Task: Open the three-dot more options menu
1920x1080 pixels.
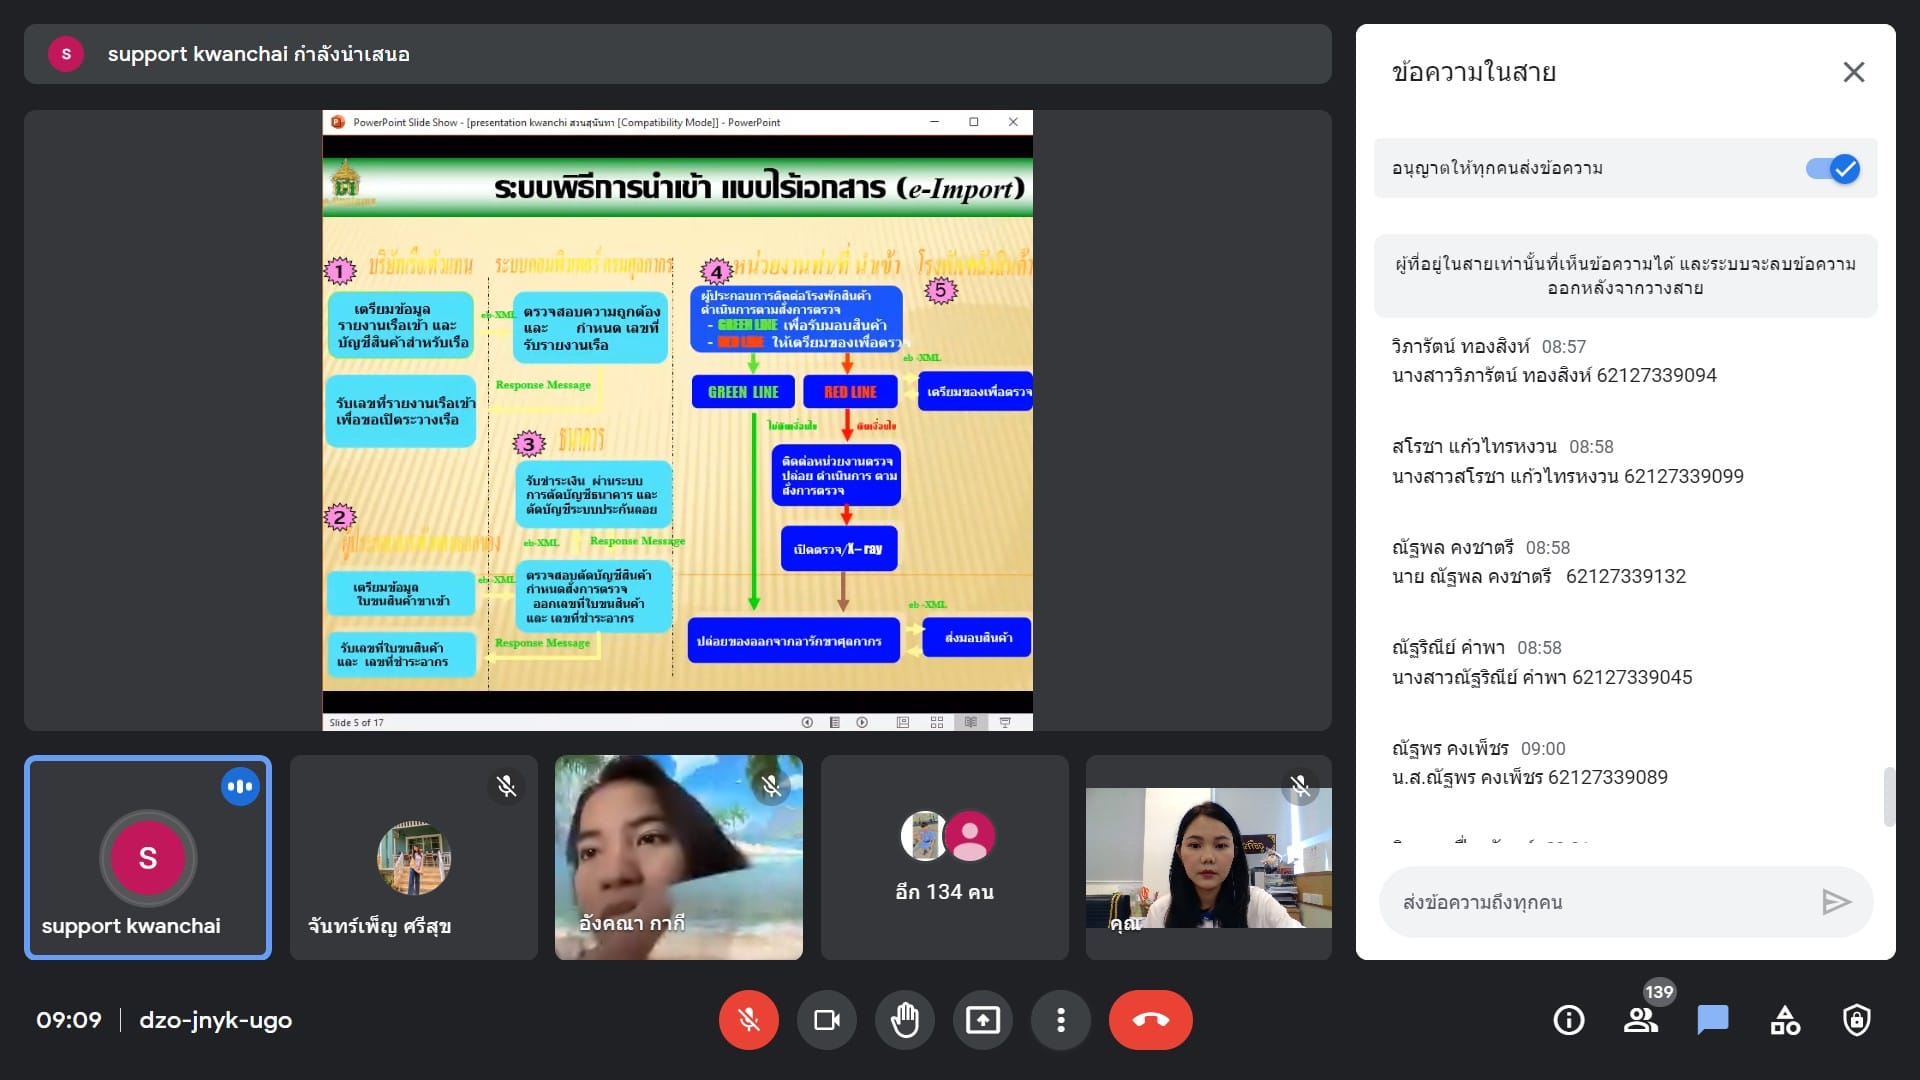Action: click(x=1060, y=1020)
